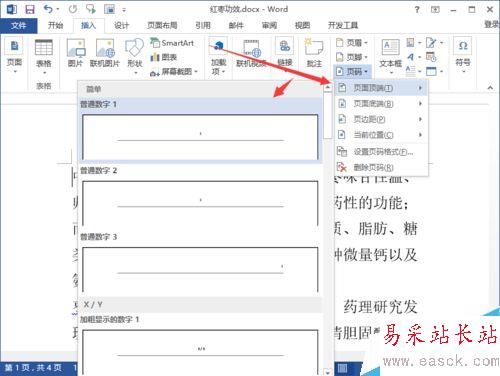Open 屏幕截图 screenshot tool
The width and height of the screenshot is (500, 376).
174,72
